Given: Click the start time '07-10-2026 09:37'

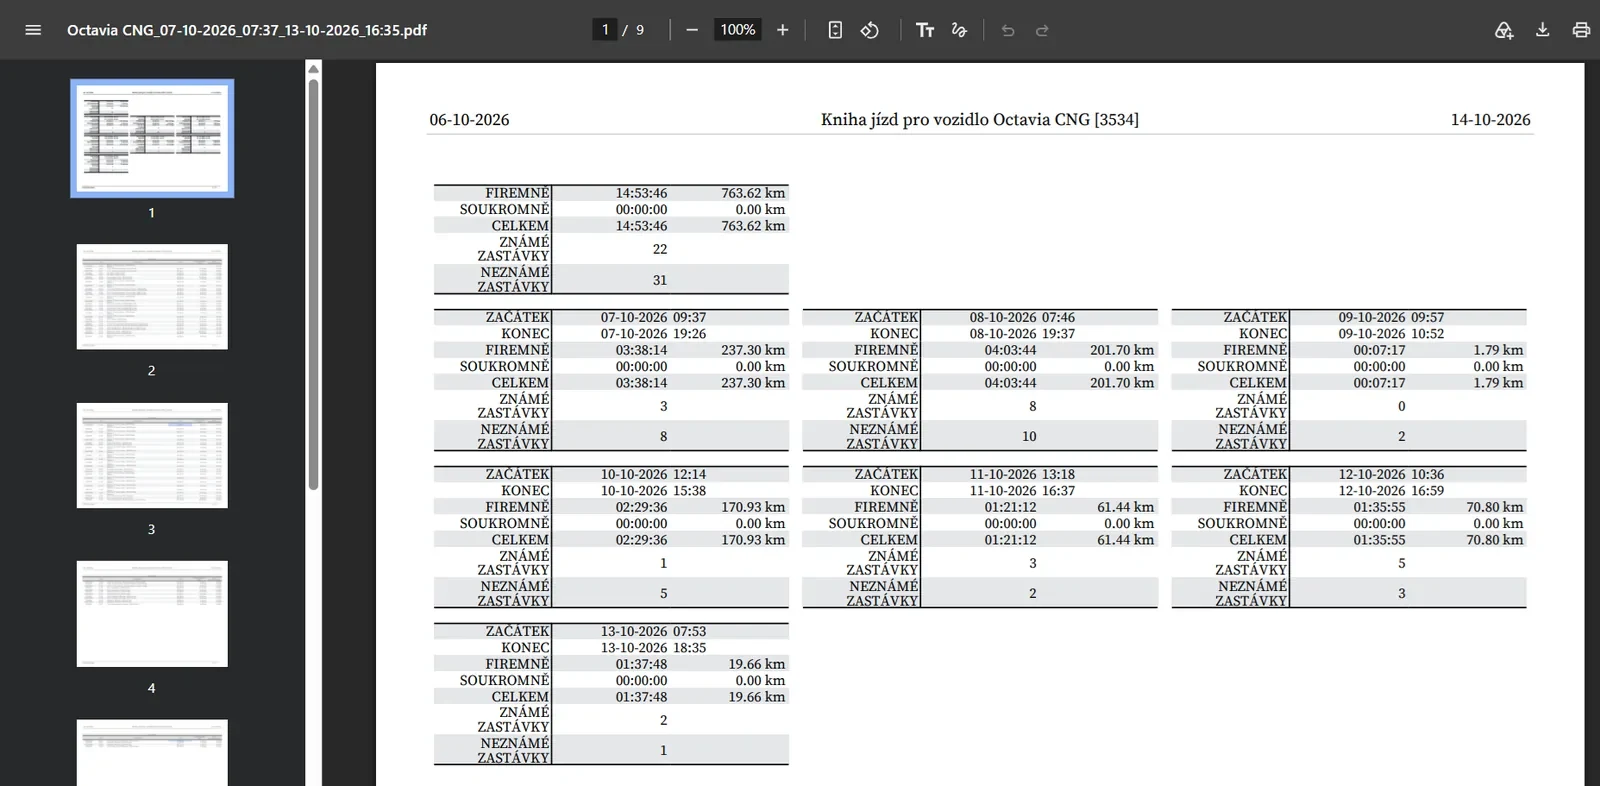Looking at the screenshot, I should (653, 317).
